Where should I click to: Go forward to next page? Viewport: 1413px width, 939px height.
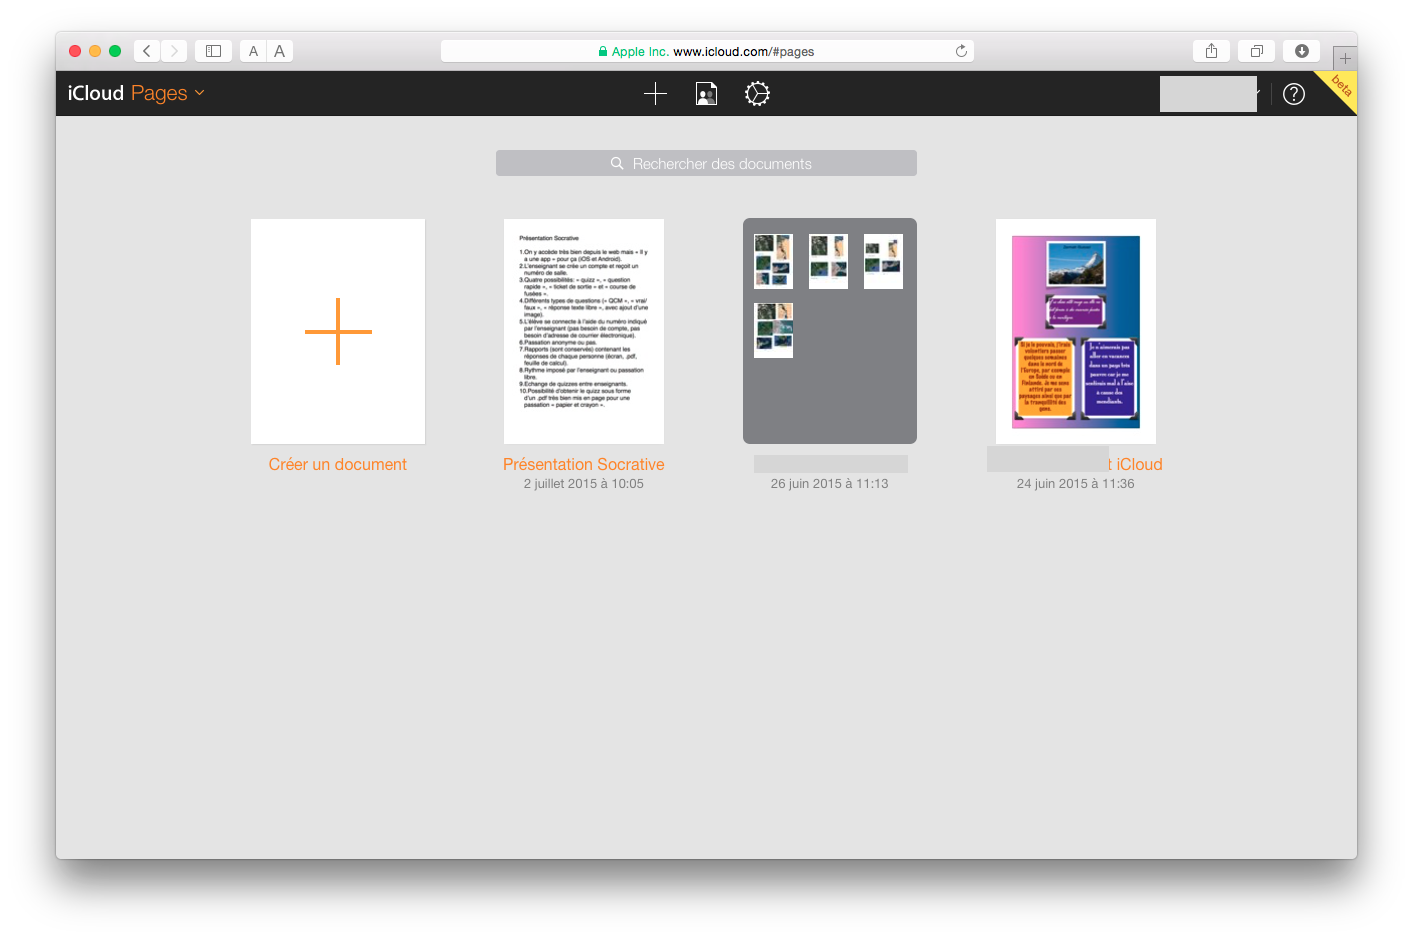174,51
